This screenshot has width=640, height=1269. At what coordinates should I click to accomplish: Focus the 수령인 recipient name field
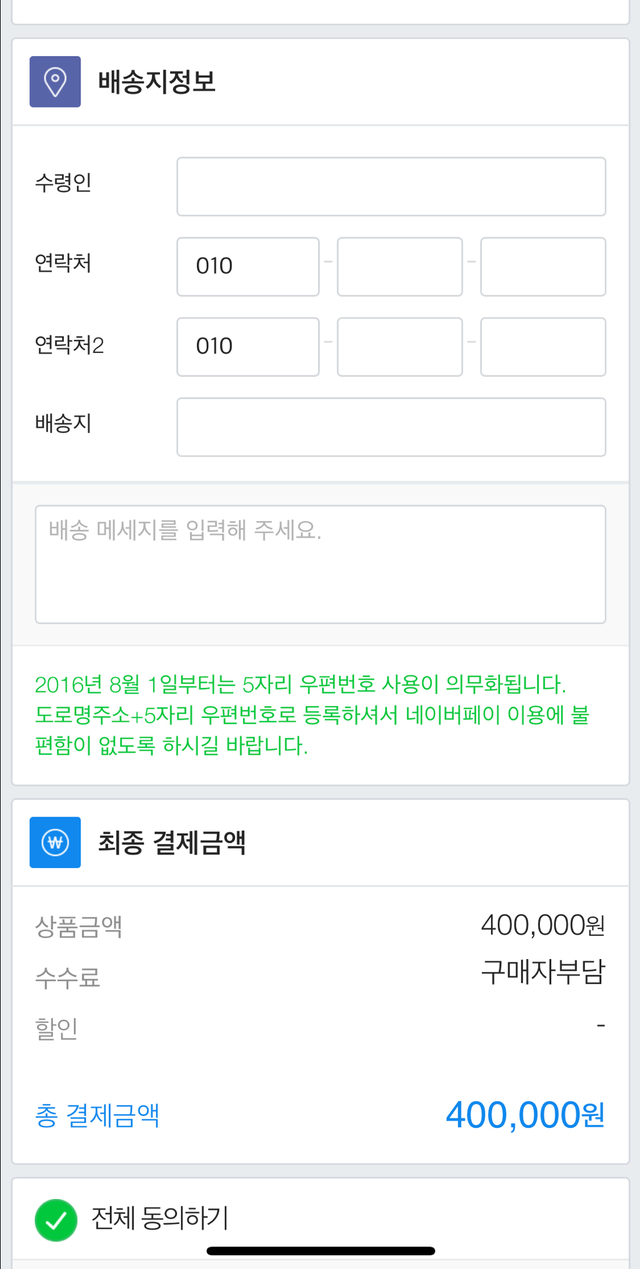pyautogui.click(x=391, y=186)
